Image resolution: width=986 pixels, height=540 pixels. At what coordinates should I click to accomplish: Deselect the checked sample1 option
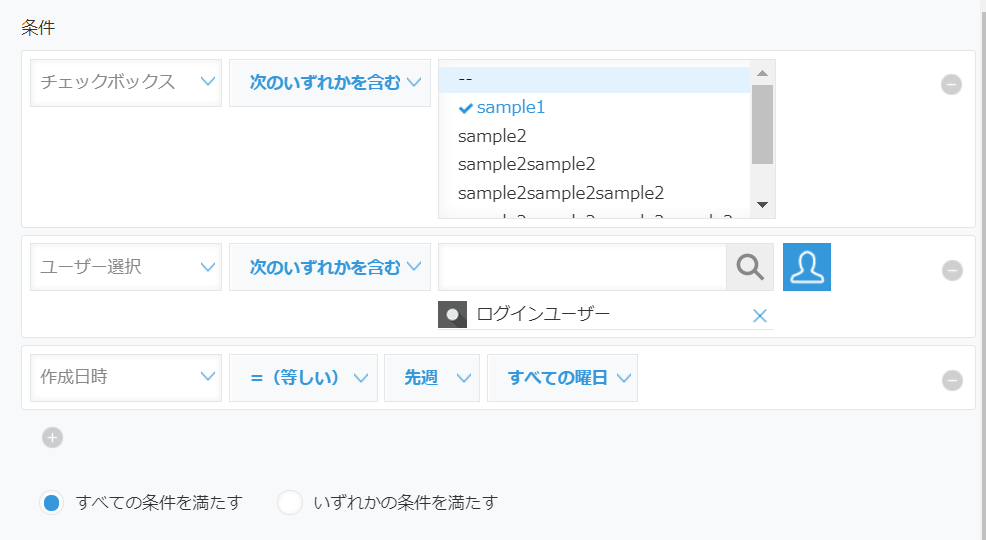coord(594,107)
